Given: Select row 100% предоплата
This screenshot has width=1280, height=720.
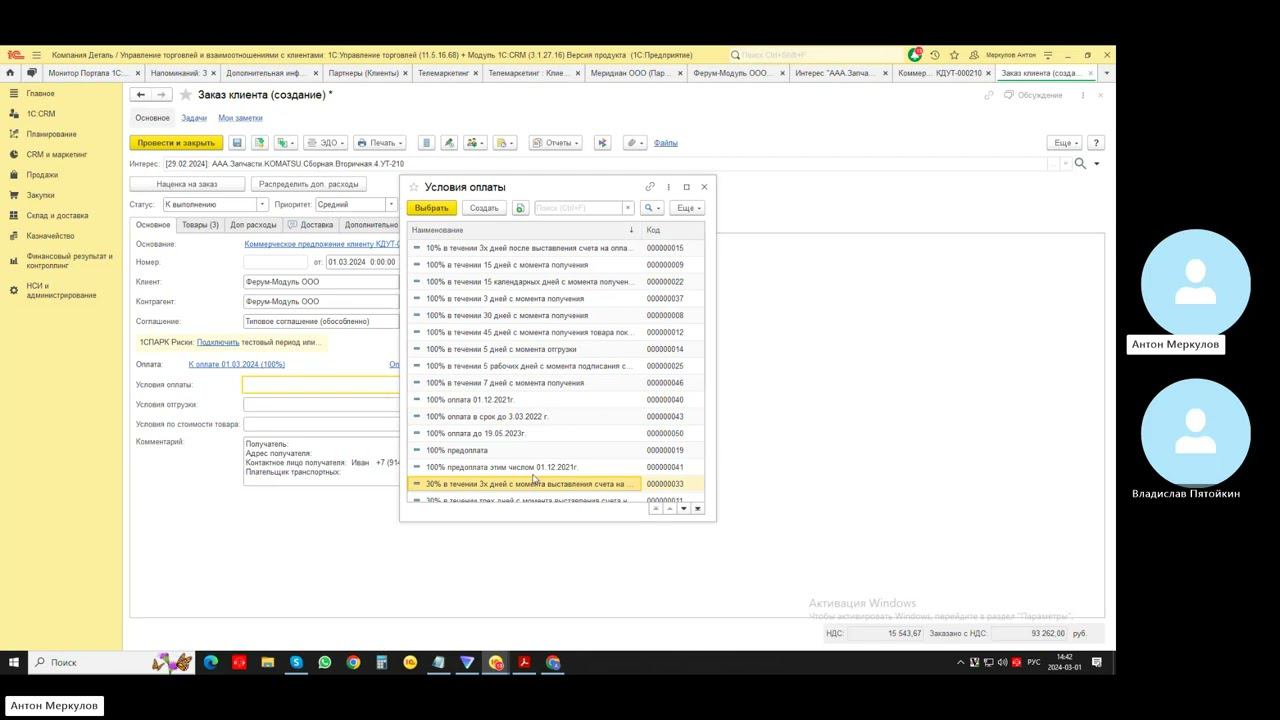Looking at the screenshot, I should (x=555, y=450).
